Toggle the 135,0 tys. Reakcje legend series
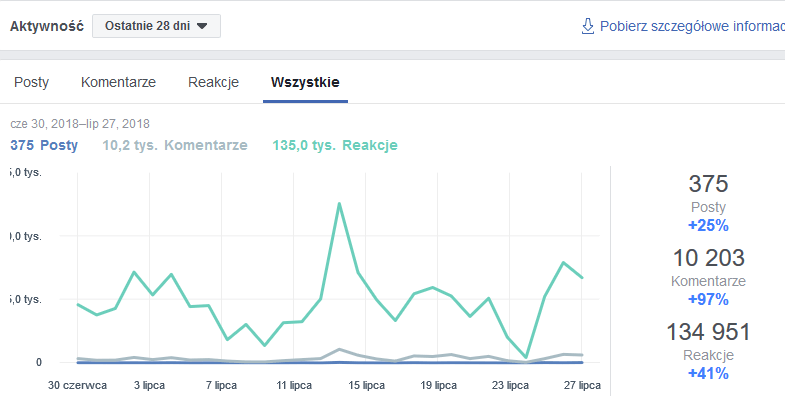This screenshot has width=785, height=413. [335, 145]
